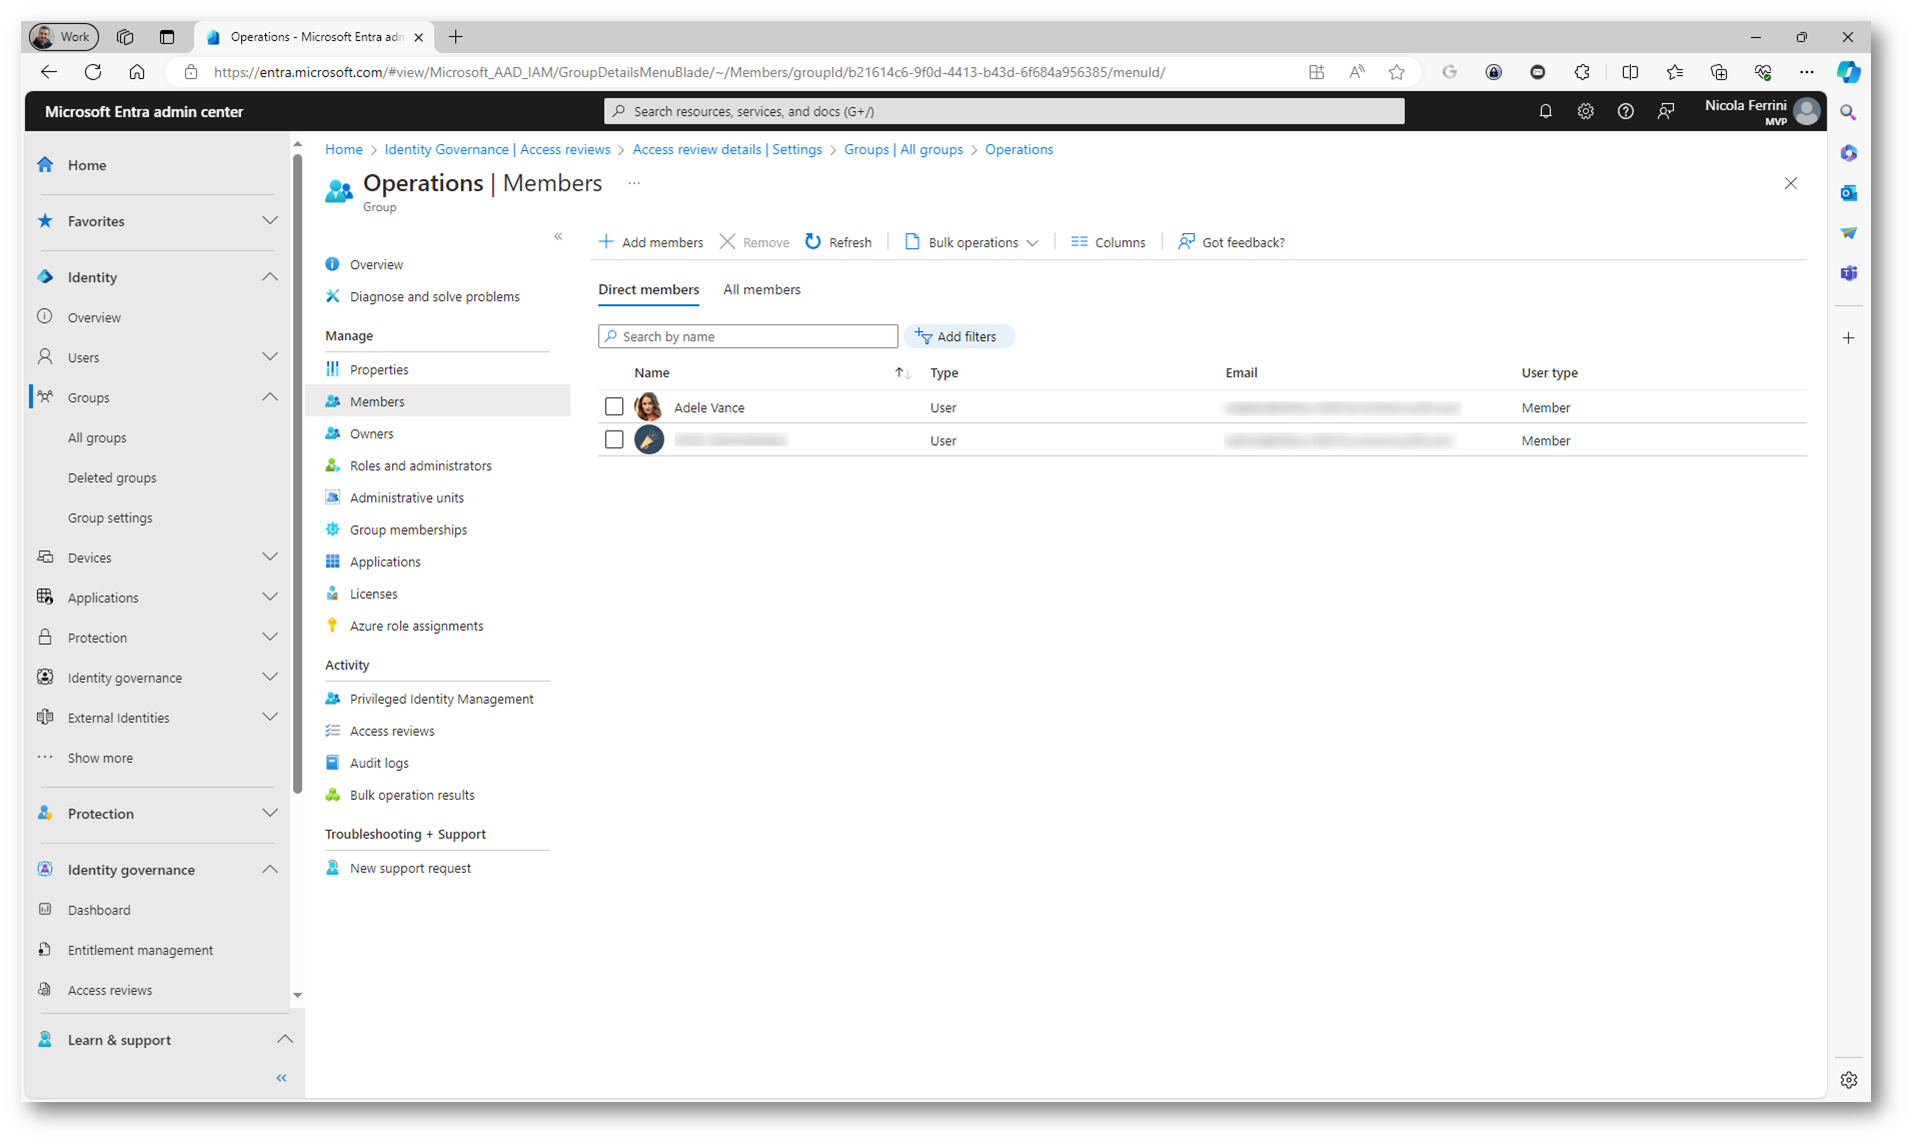Expand the Devices navigation item
1913x1144 pixels.
(269, 557)
